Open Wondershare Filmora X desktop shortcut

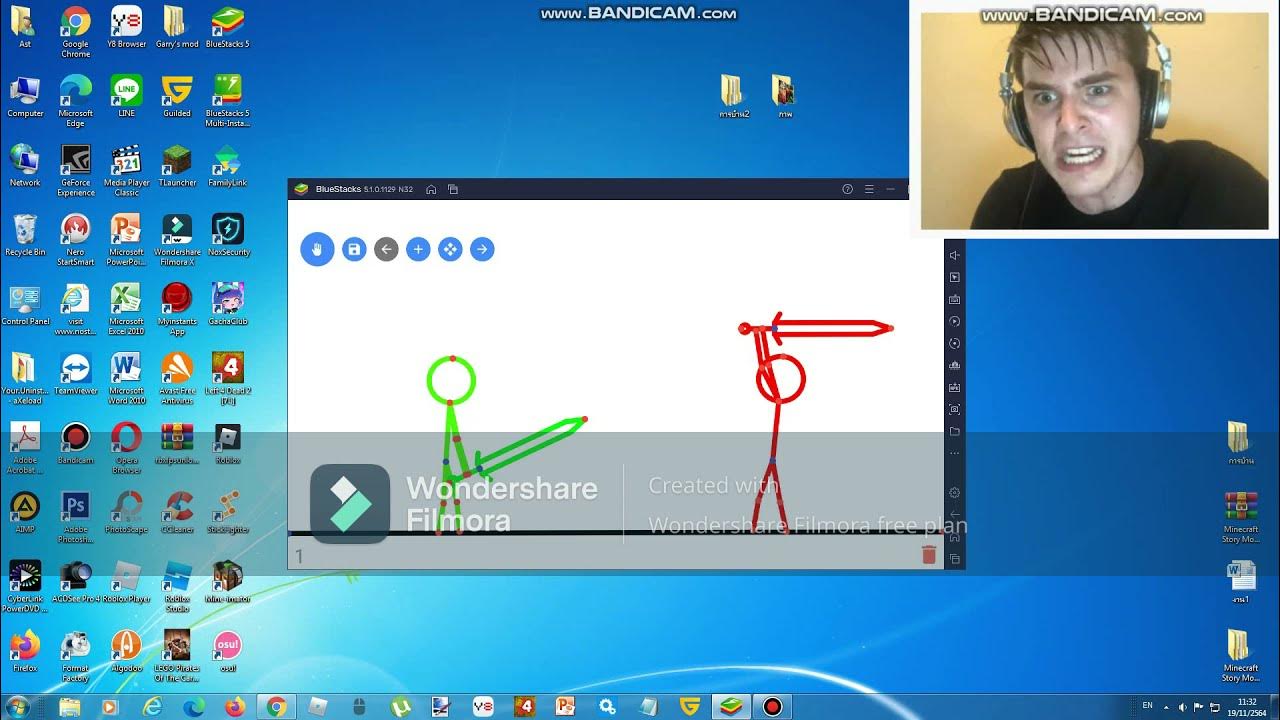tap(177, 240)
